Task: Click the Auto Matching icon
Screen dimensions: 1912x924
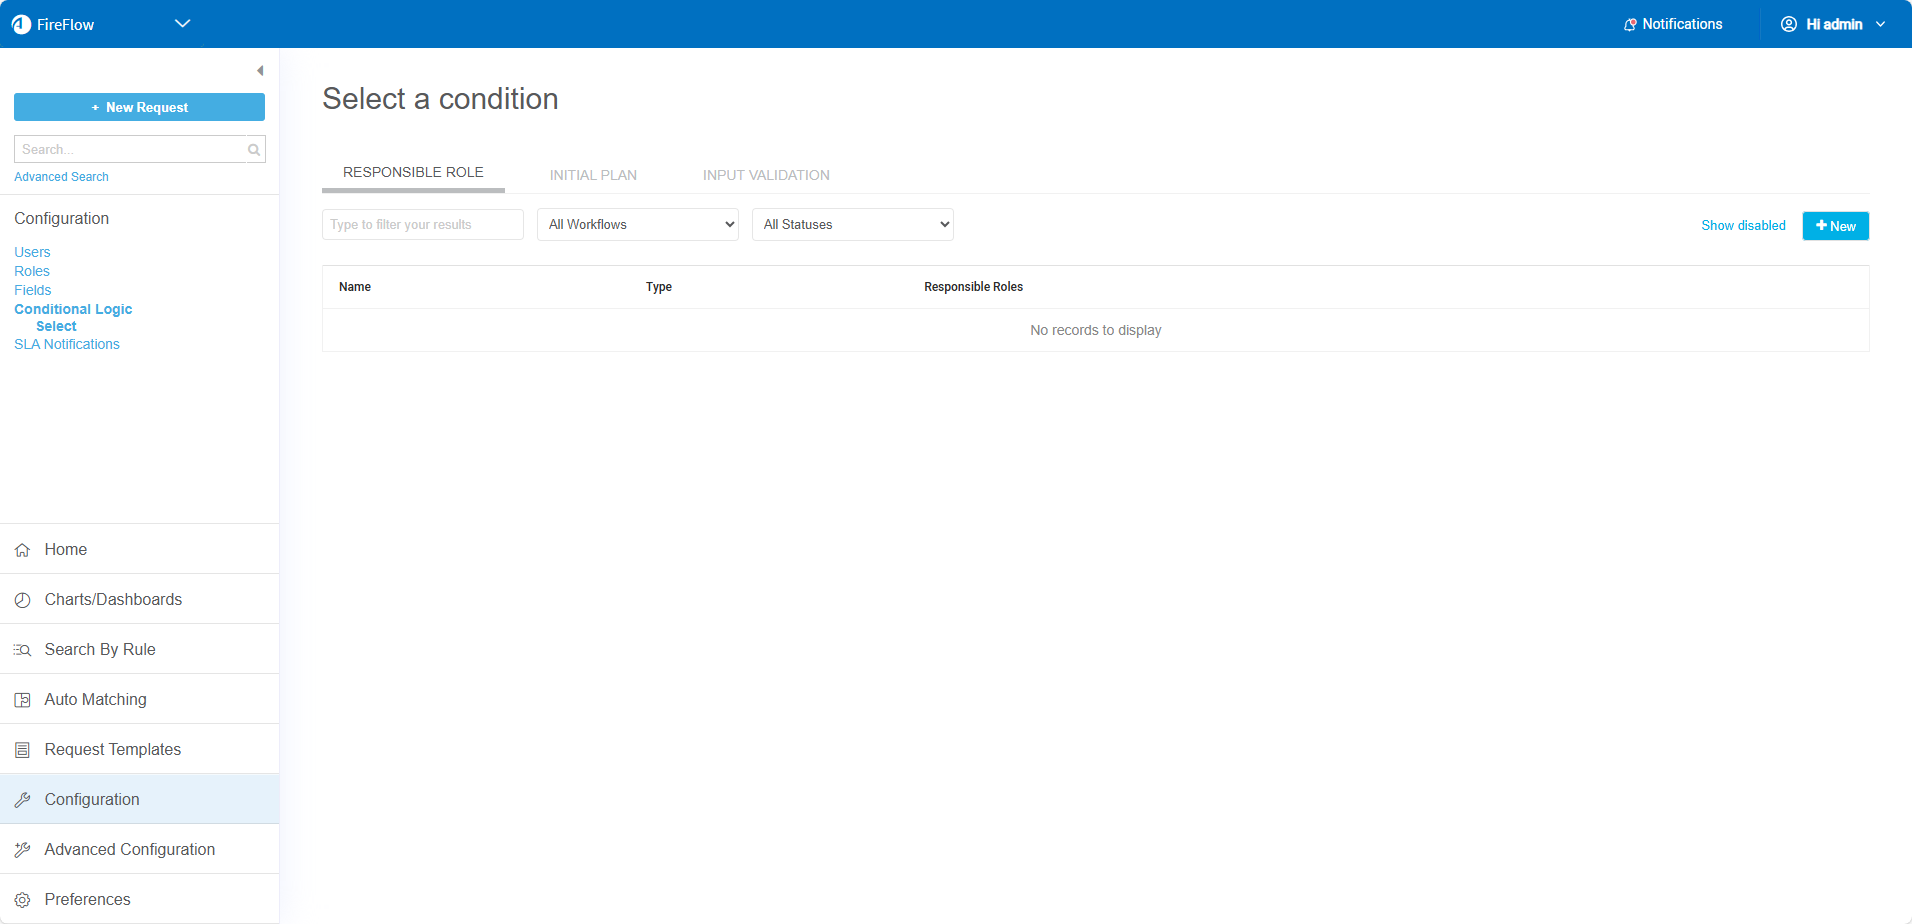Action: tap(22, 700)
